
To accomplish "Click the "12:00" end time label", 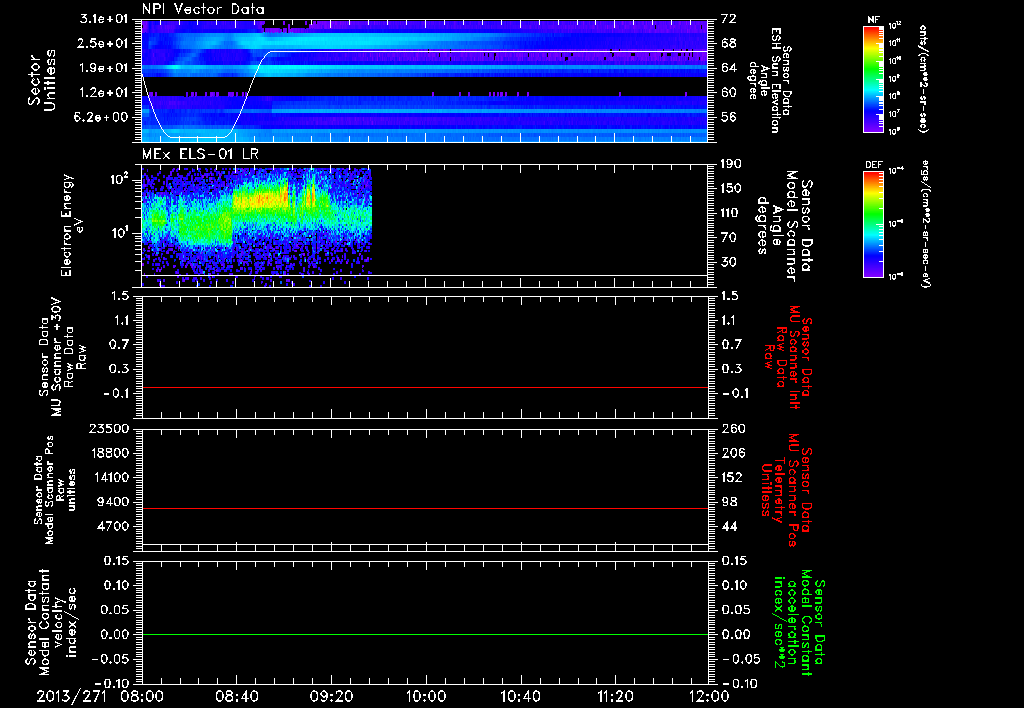I will (709, 696).
